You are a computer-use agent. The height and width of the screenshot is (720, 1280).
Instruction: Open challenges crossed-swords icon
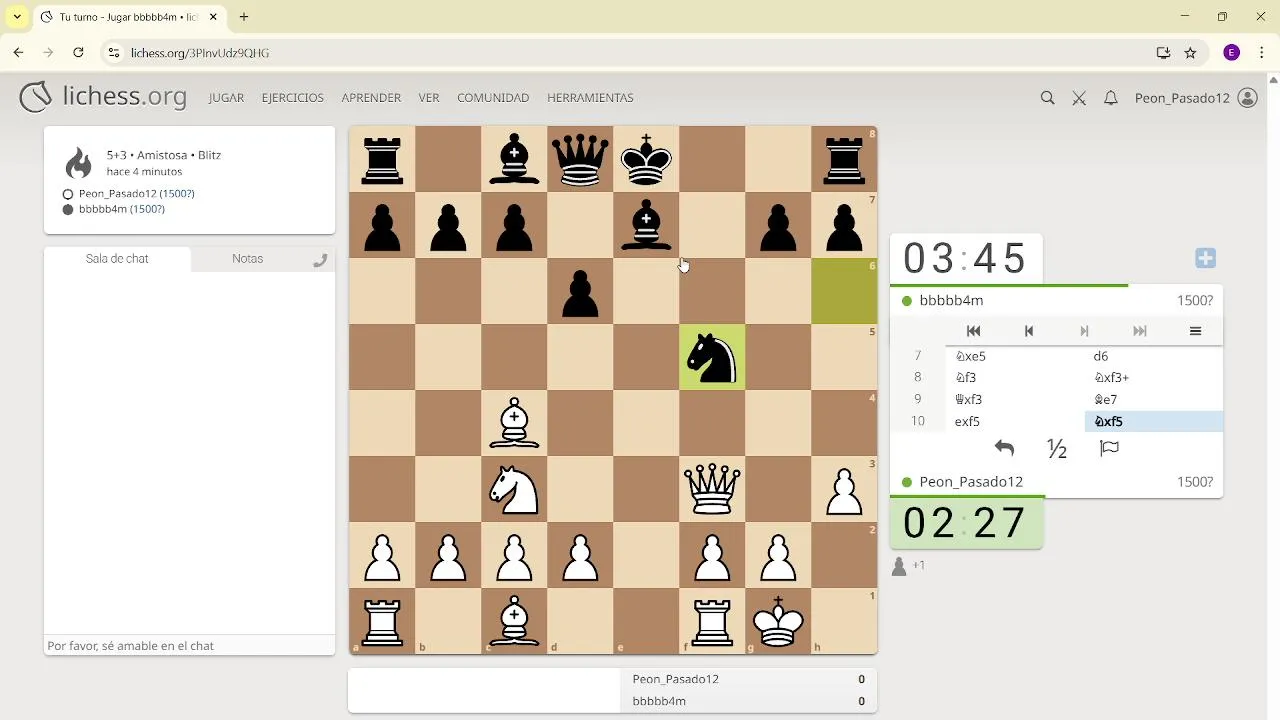click(1079, 98)
